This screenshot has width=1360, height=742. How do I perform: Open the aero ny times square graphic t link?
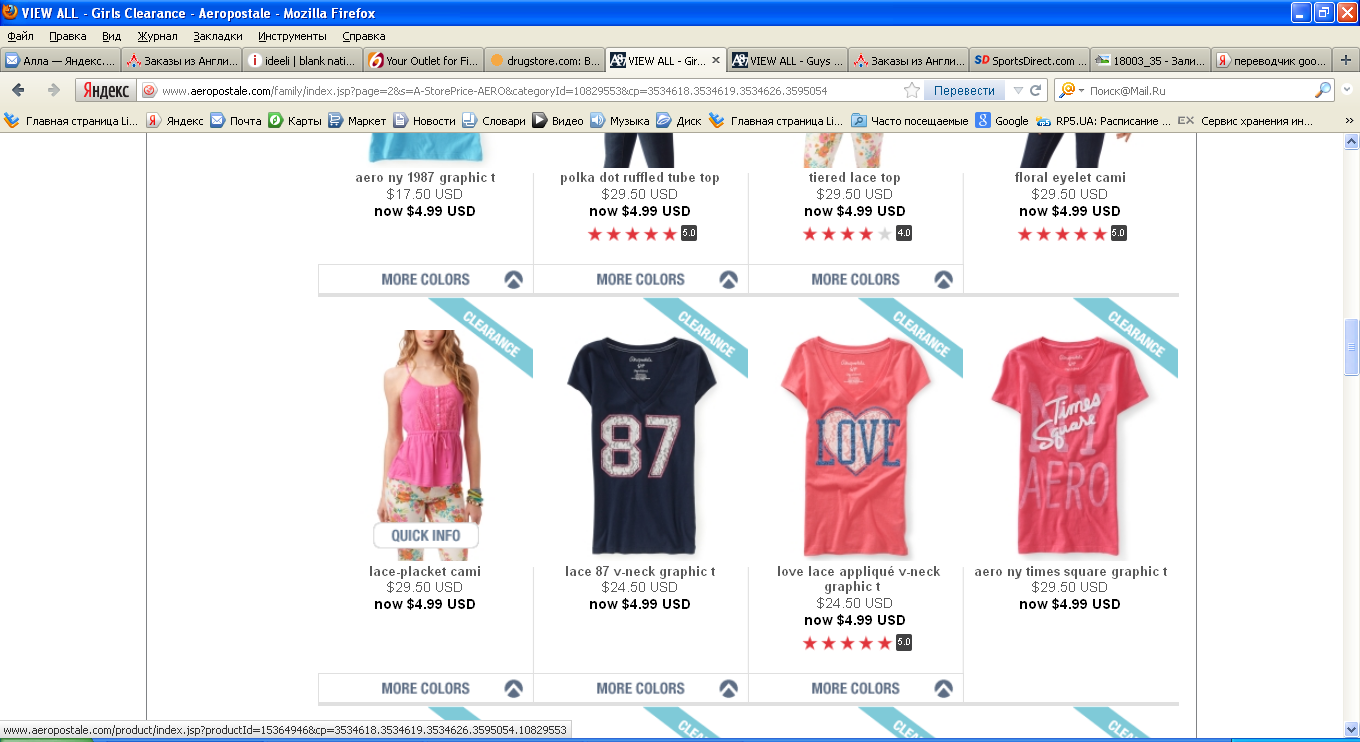pos(1071,572)
